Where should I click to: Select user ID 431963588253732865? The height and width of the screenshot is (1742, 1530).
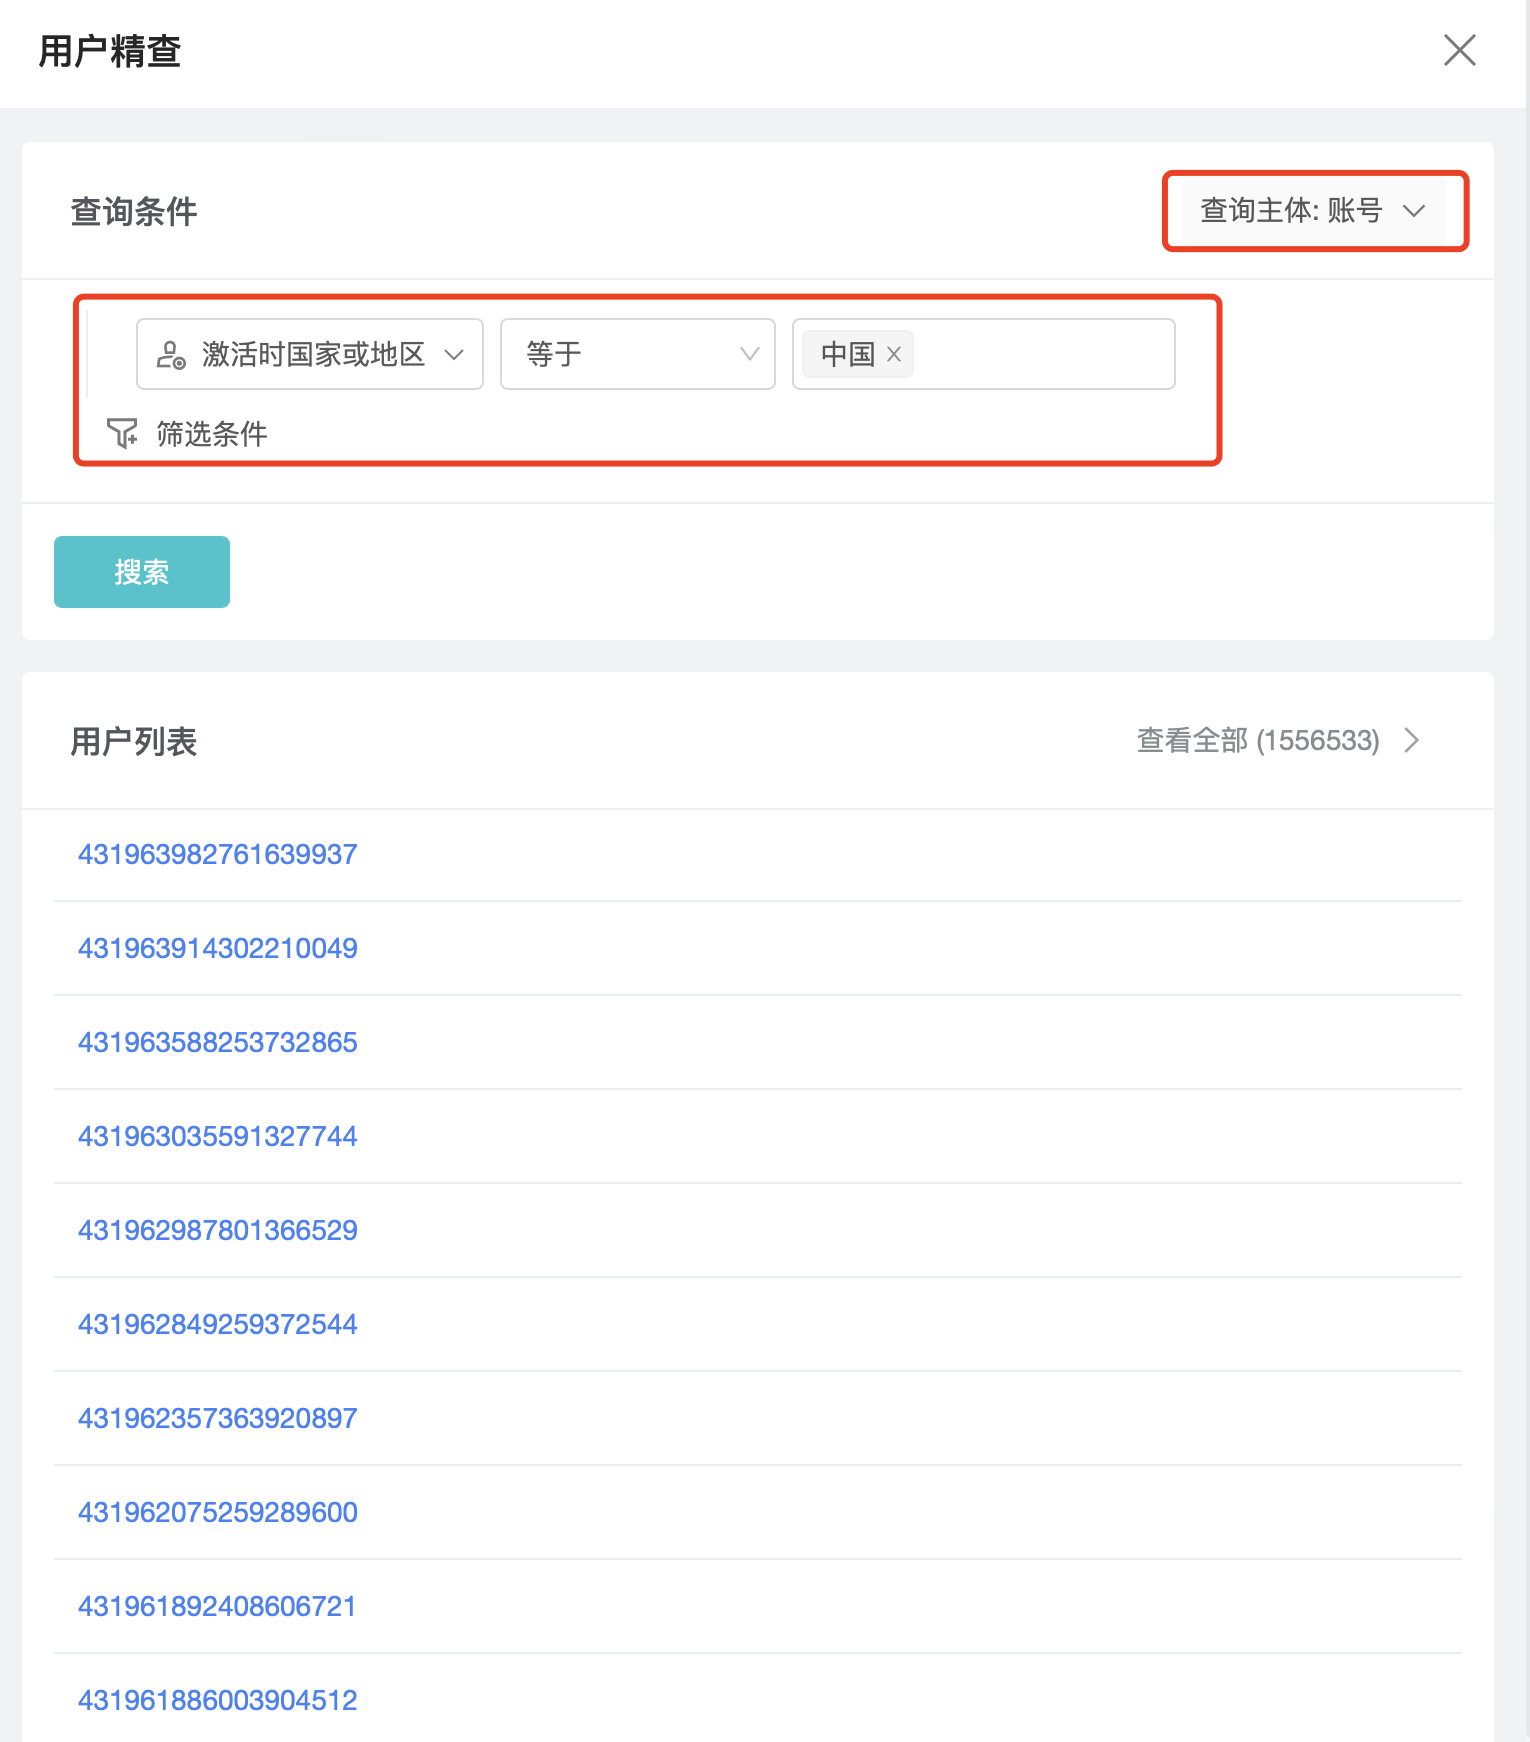(217, 1042)
